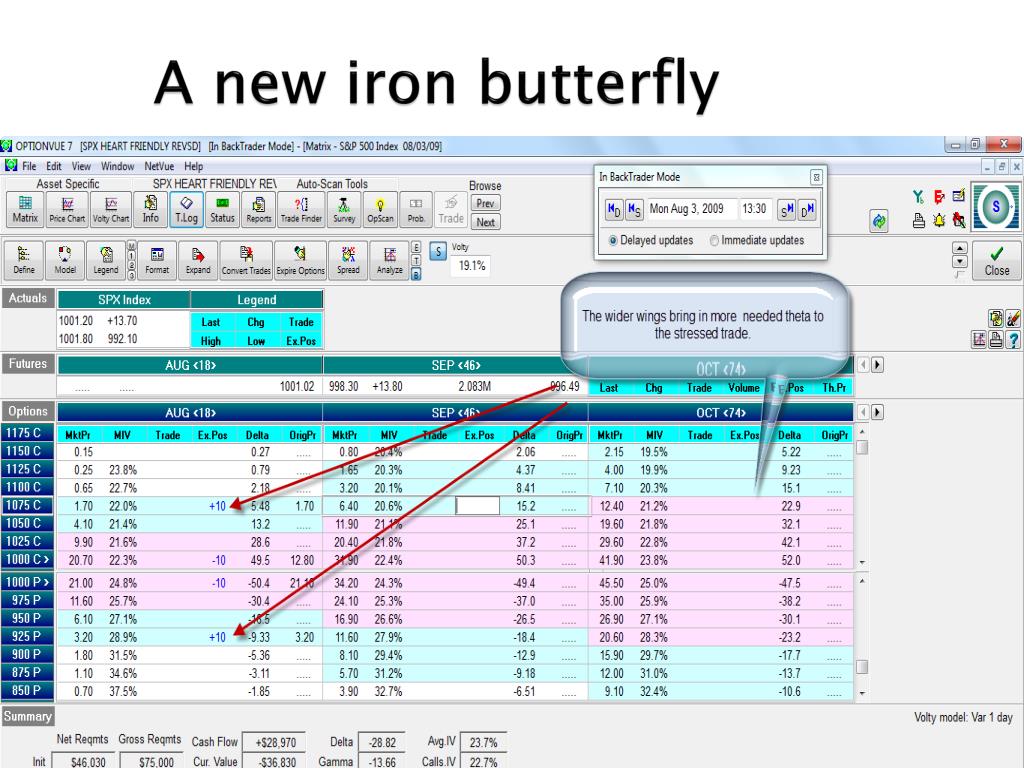Select the 925 P strike row header
1024x768 pixels.
[x=26, y=636]
